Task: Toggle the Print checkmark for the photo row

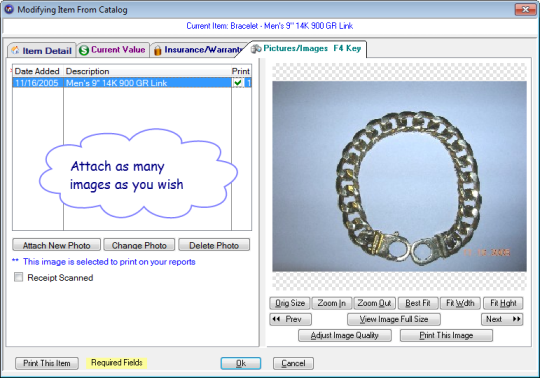Action: 238,83
